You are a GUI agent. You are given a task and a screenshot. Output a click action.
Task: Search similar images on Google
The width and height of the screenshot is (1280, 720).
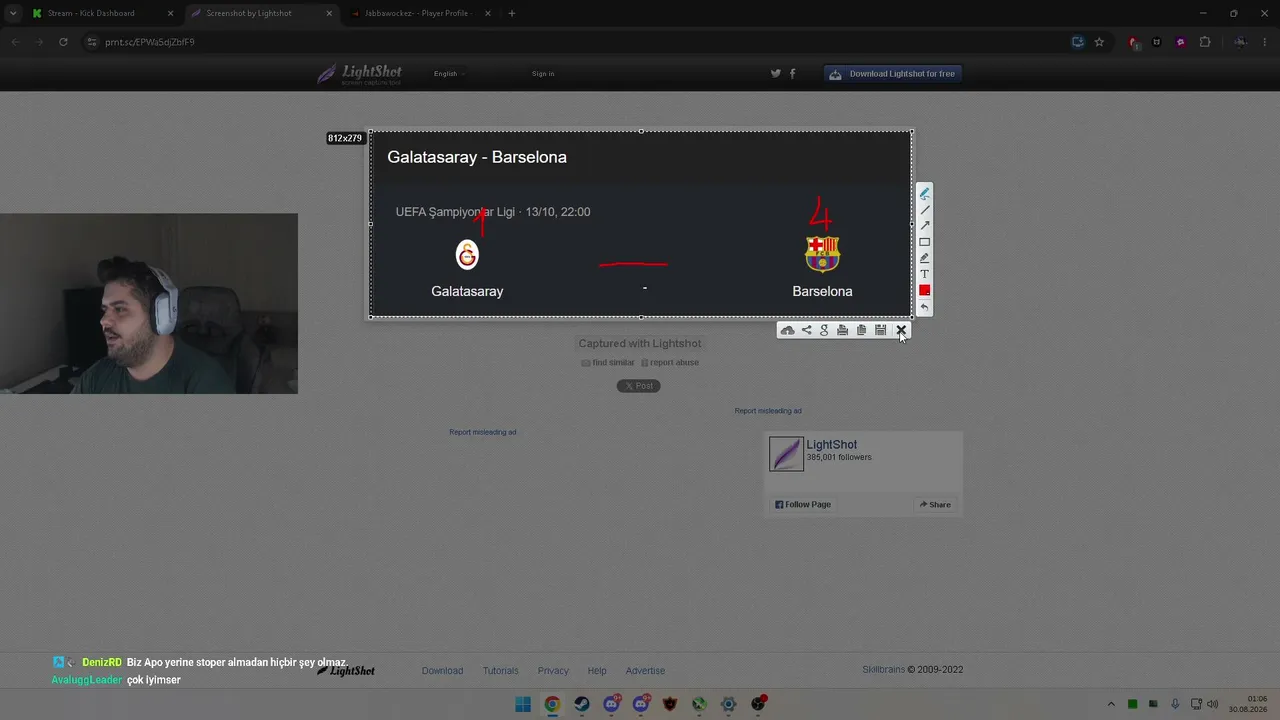(824, 330)
